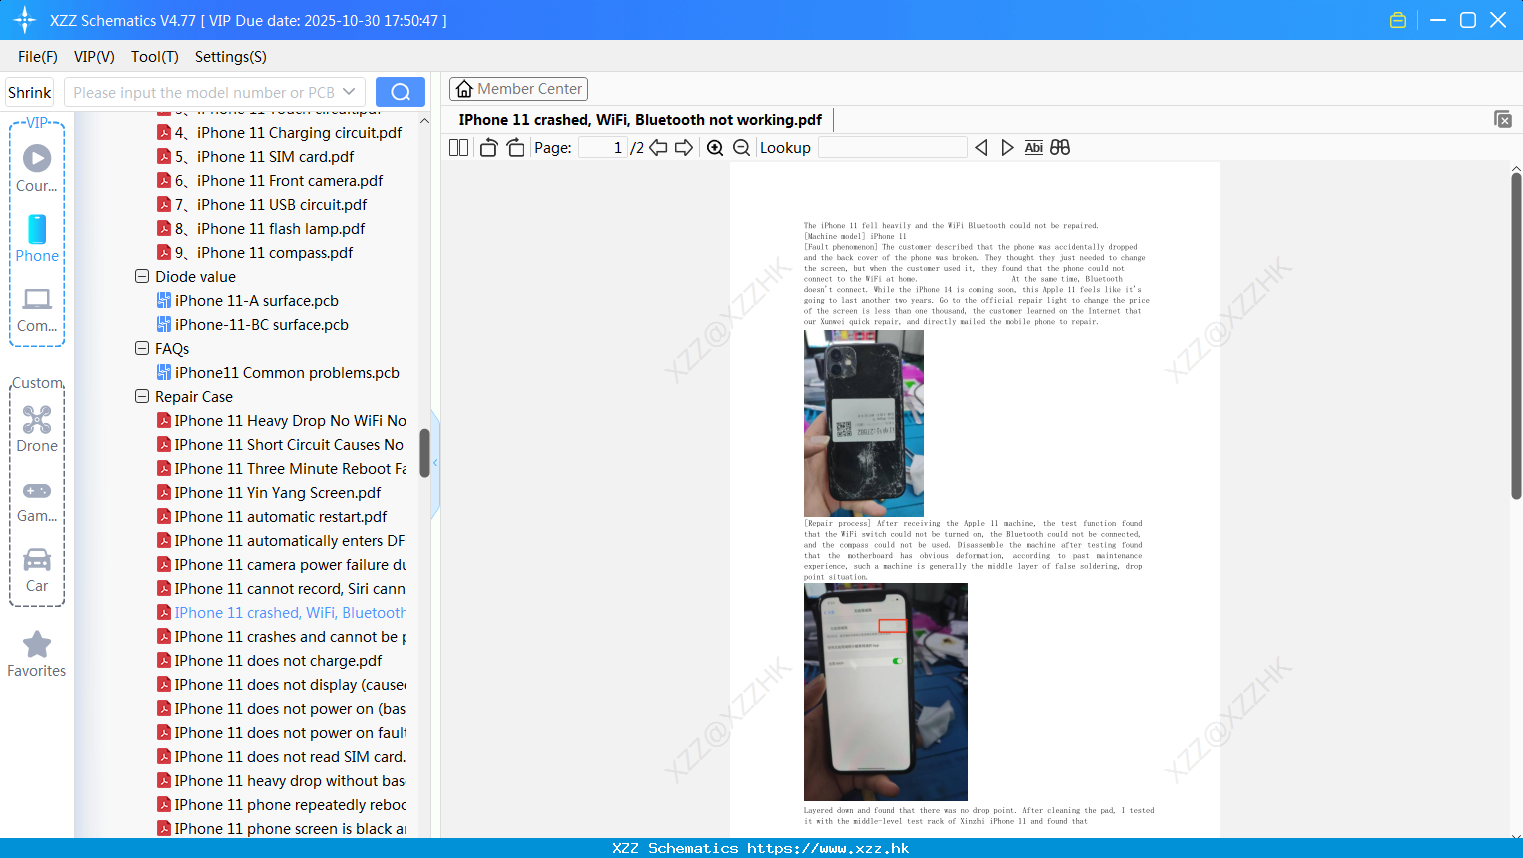Click the VIP briefcase icon in title bar

coord(1398,20)
